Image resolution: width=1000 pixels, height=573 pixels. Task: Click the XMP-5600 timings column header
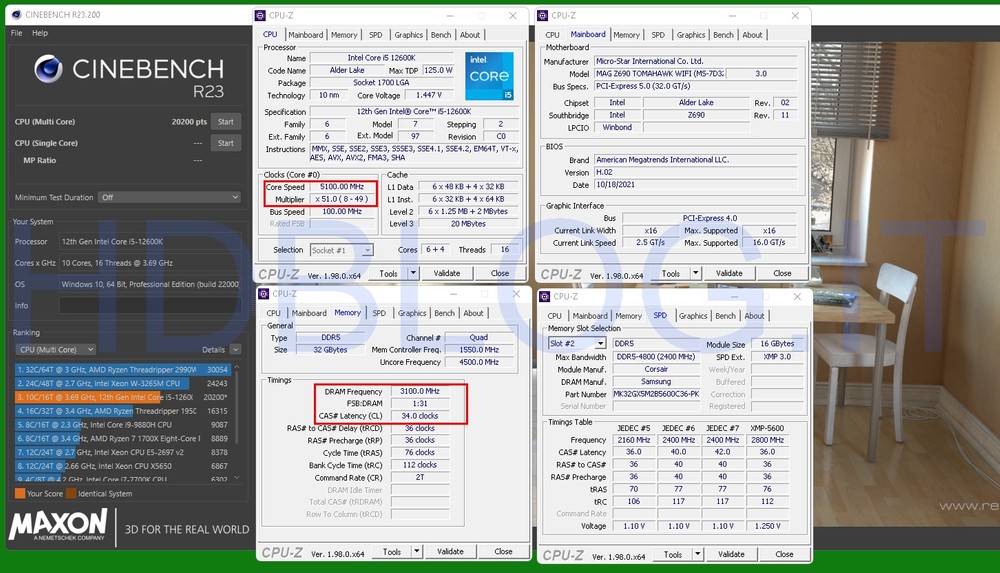tap(767, 428)
